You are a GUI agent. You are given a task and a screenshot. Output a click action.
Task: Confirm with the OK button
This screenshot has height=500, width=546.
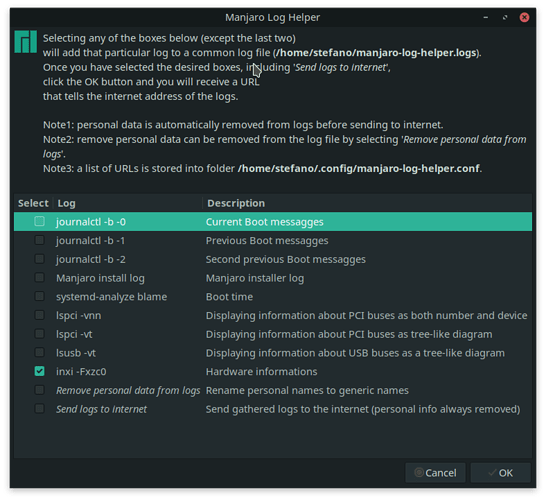[x=500, y=473]
